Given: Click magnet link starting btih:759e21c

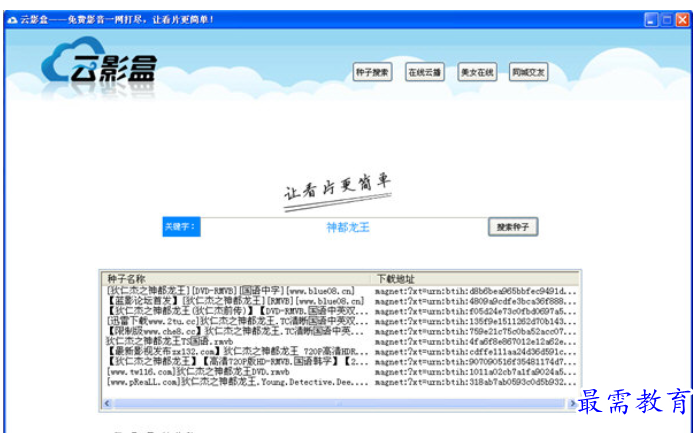Looking at the screenshot, I should coord(476,332).
